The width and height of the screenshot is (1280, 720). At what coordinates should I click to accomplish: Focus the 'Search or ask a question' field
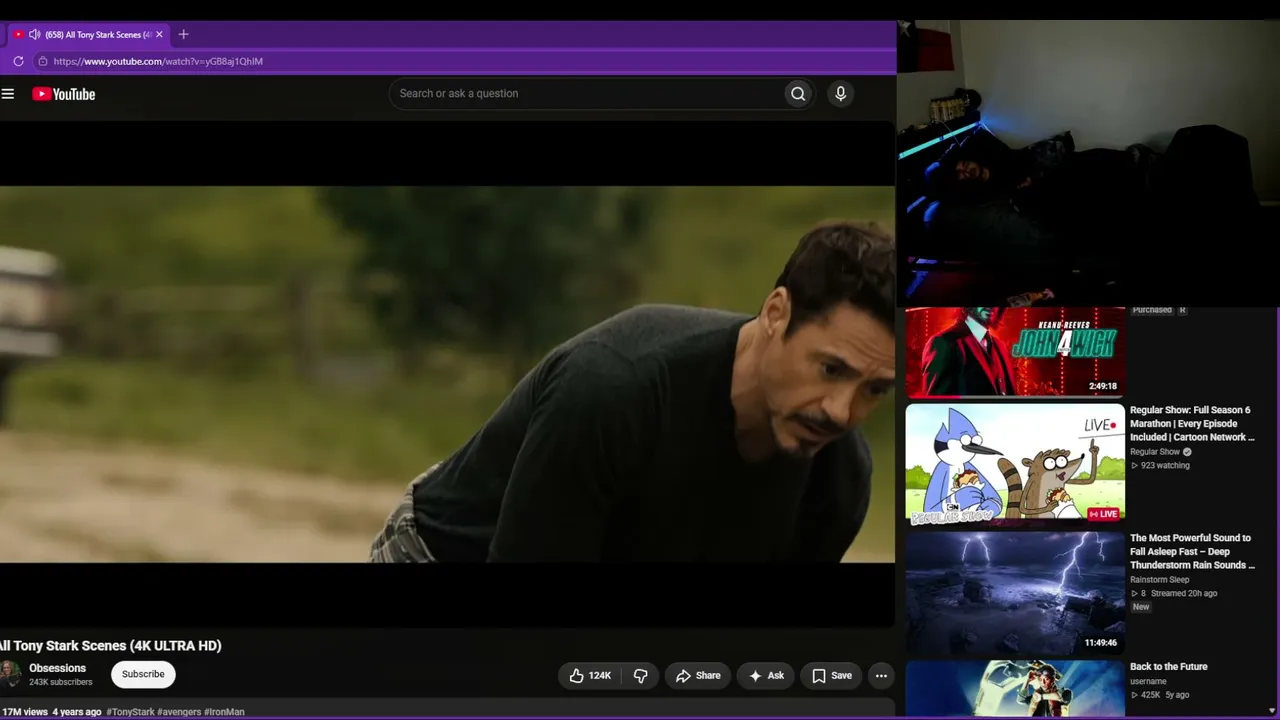(x=587, y=94)
